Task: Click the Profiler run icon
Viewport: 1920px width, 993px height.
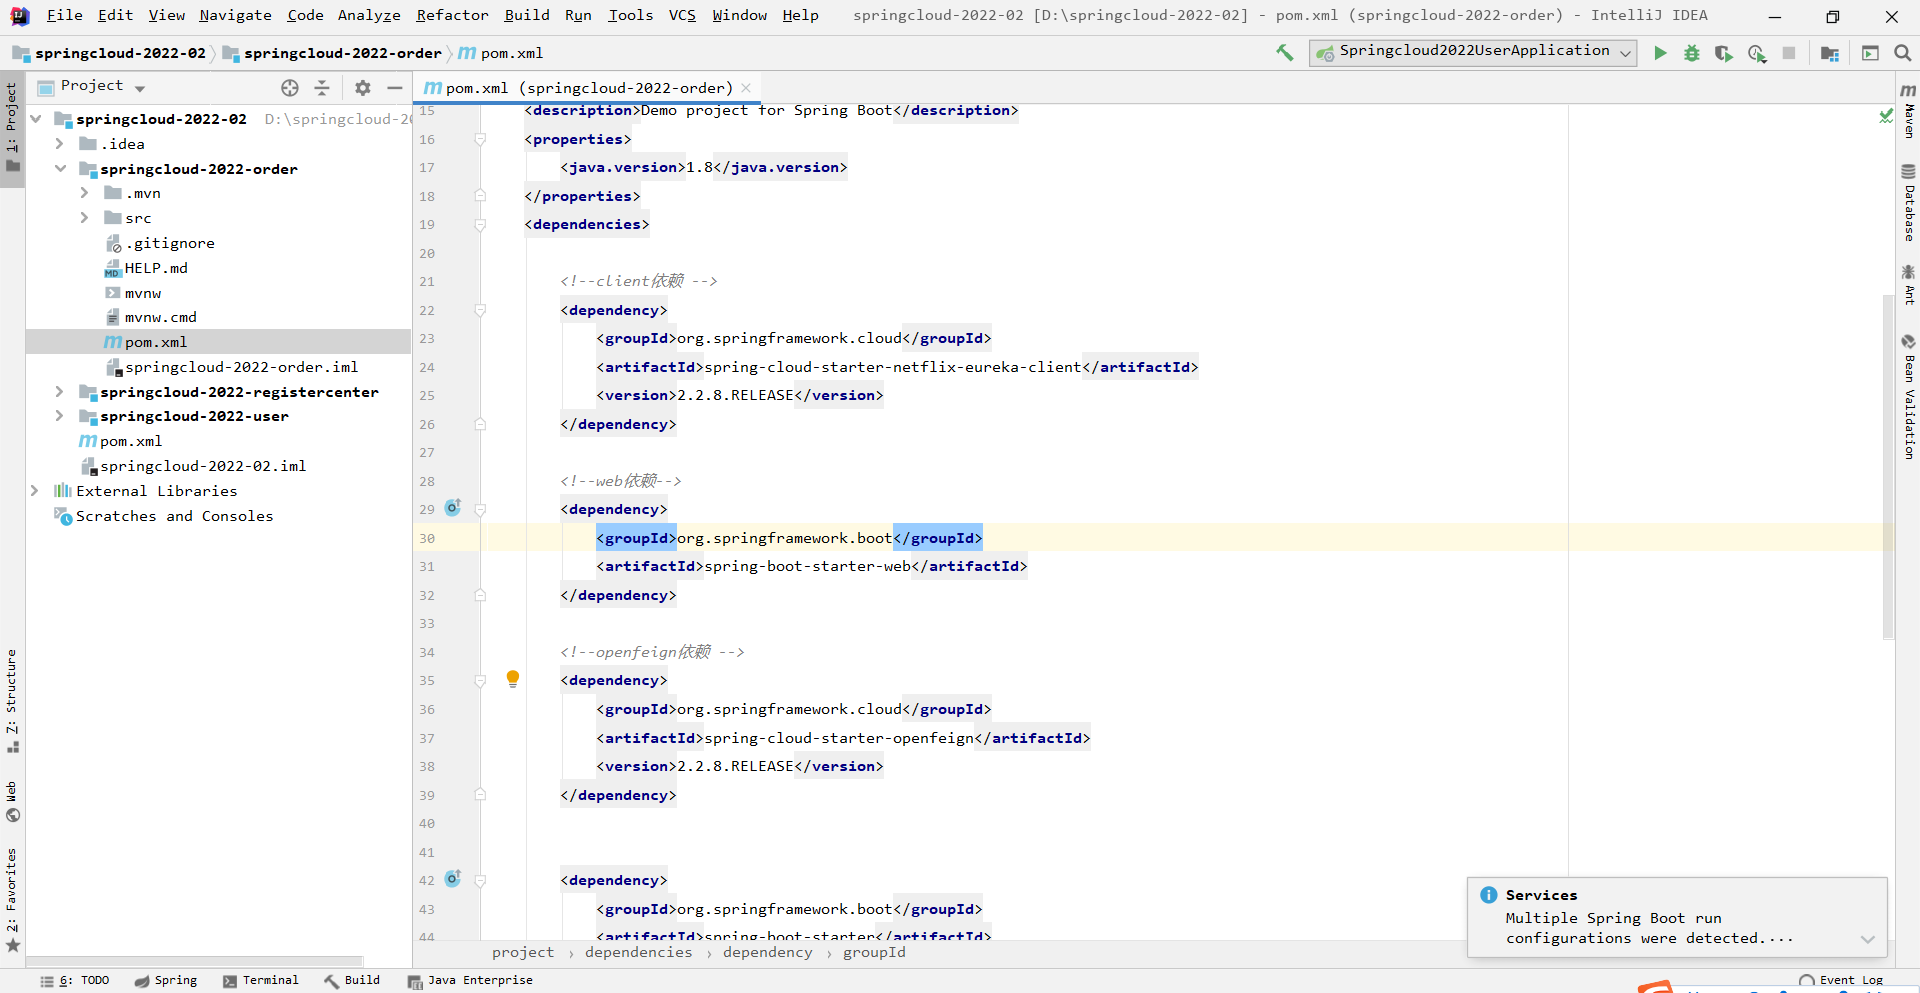Action: (x=1757, y=53)
